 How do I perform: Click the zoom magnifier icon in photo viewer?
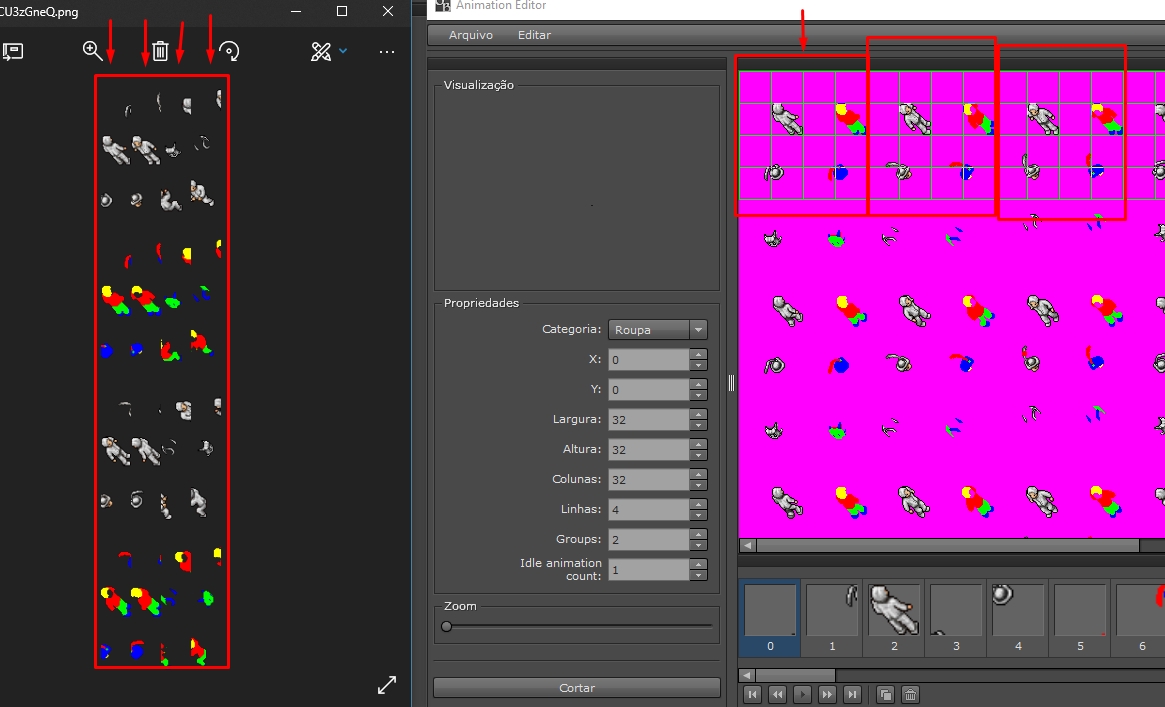click(x=92, y=50)
